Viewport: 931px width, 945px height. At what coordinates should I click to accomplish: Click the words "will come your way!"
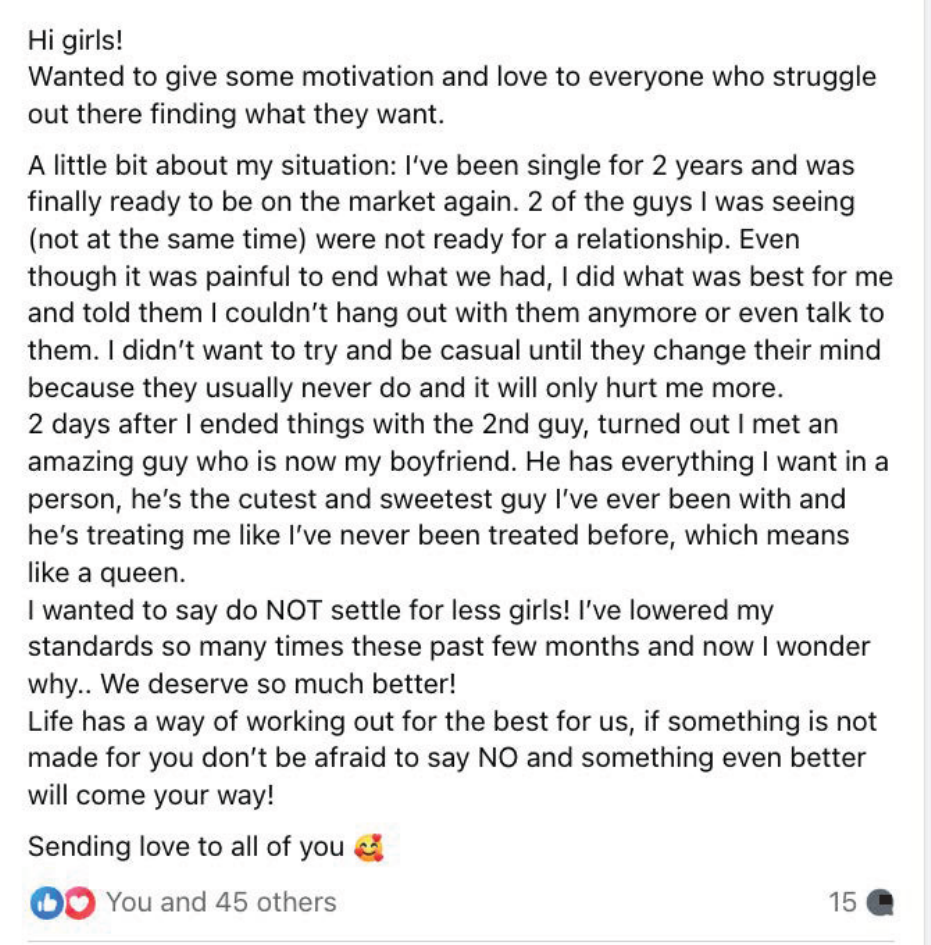point(151,796)
